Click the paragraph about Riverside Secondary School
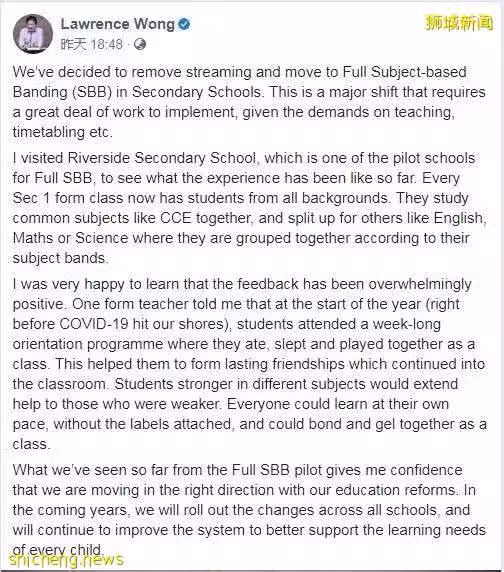504x572 pixels. point(249,208)
